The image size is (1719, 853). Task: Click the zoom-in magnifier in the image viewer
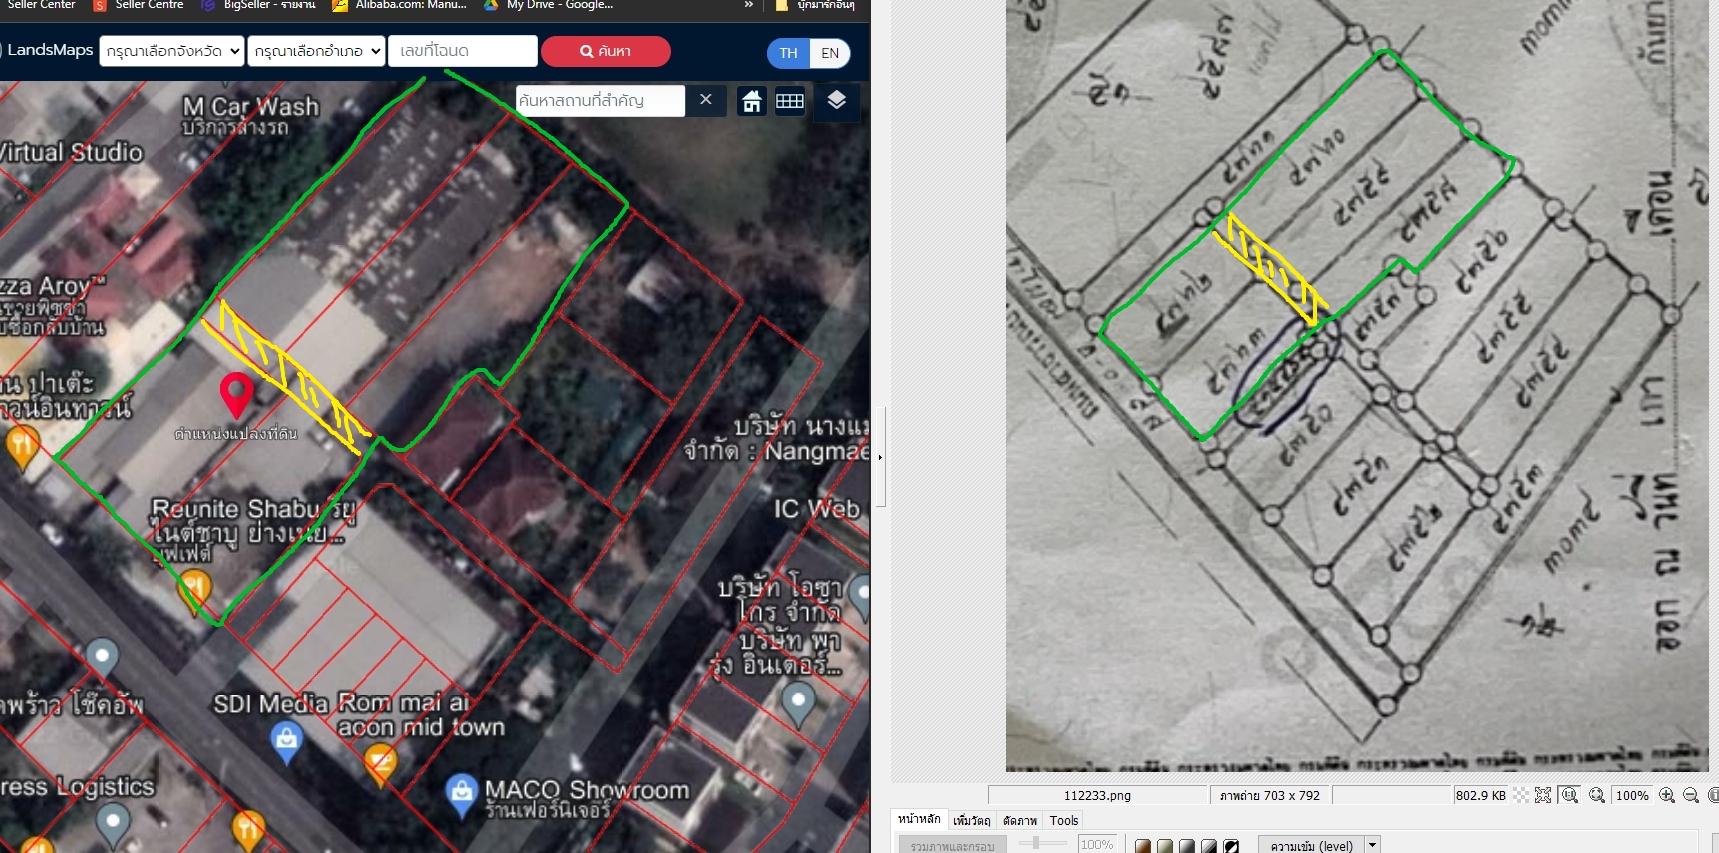(1666, 795)
